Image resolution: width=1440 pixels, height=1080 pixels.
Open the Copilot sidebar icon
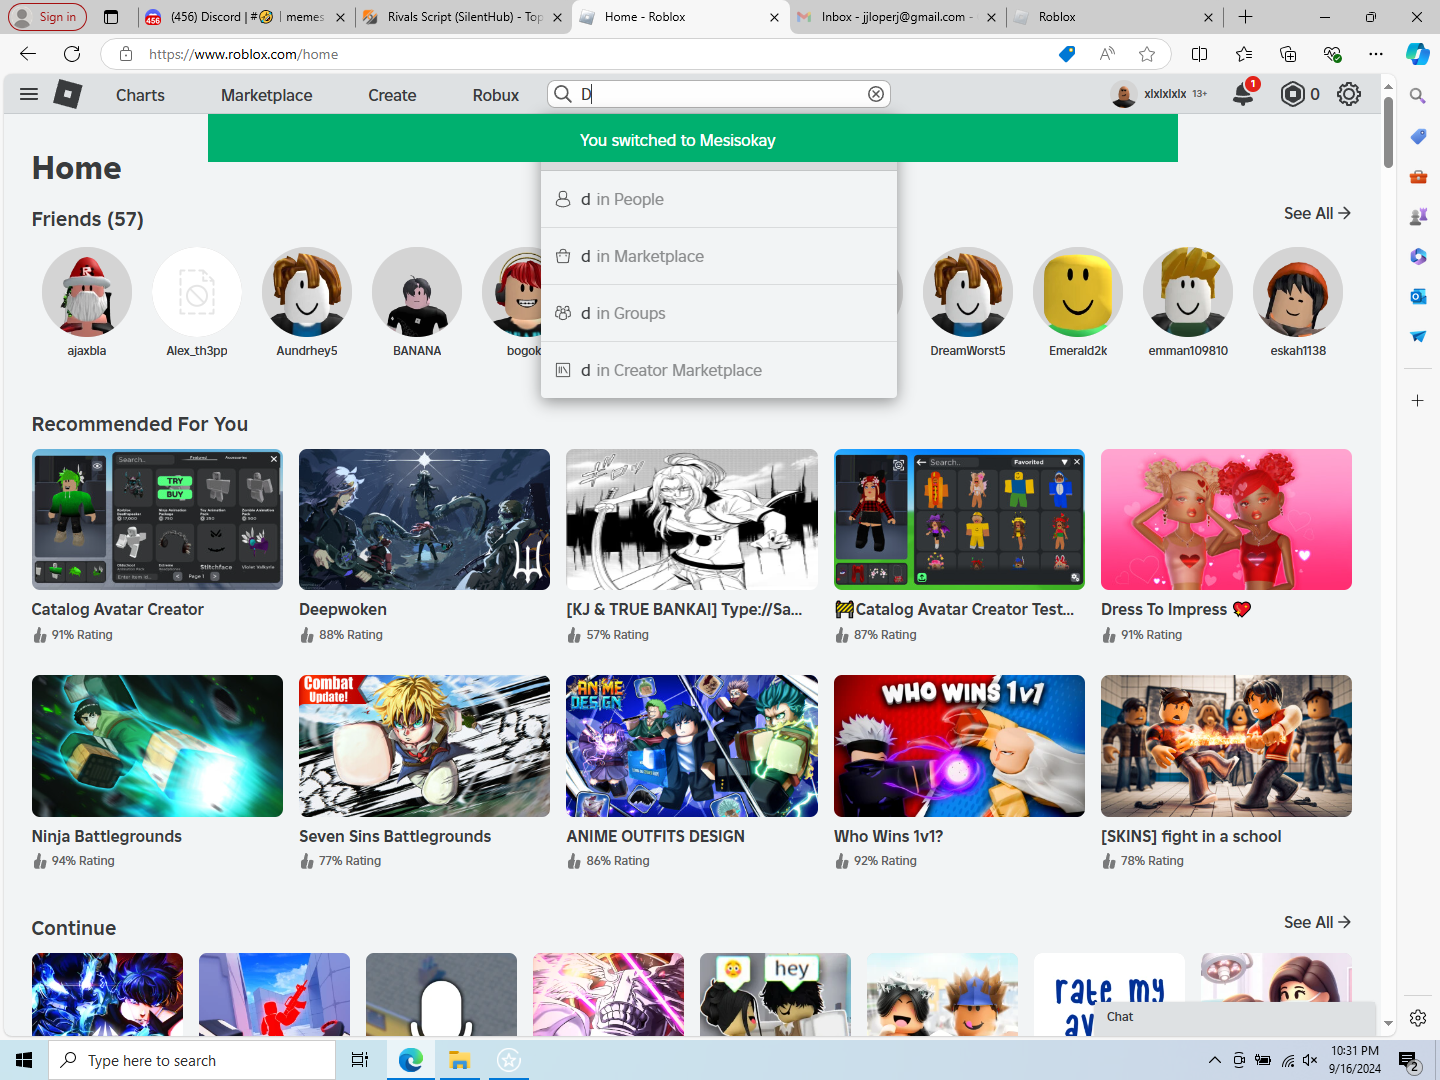[x=1417, y=54]
